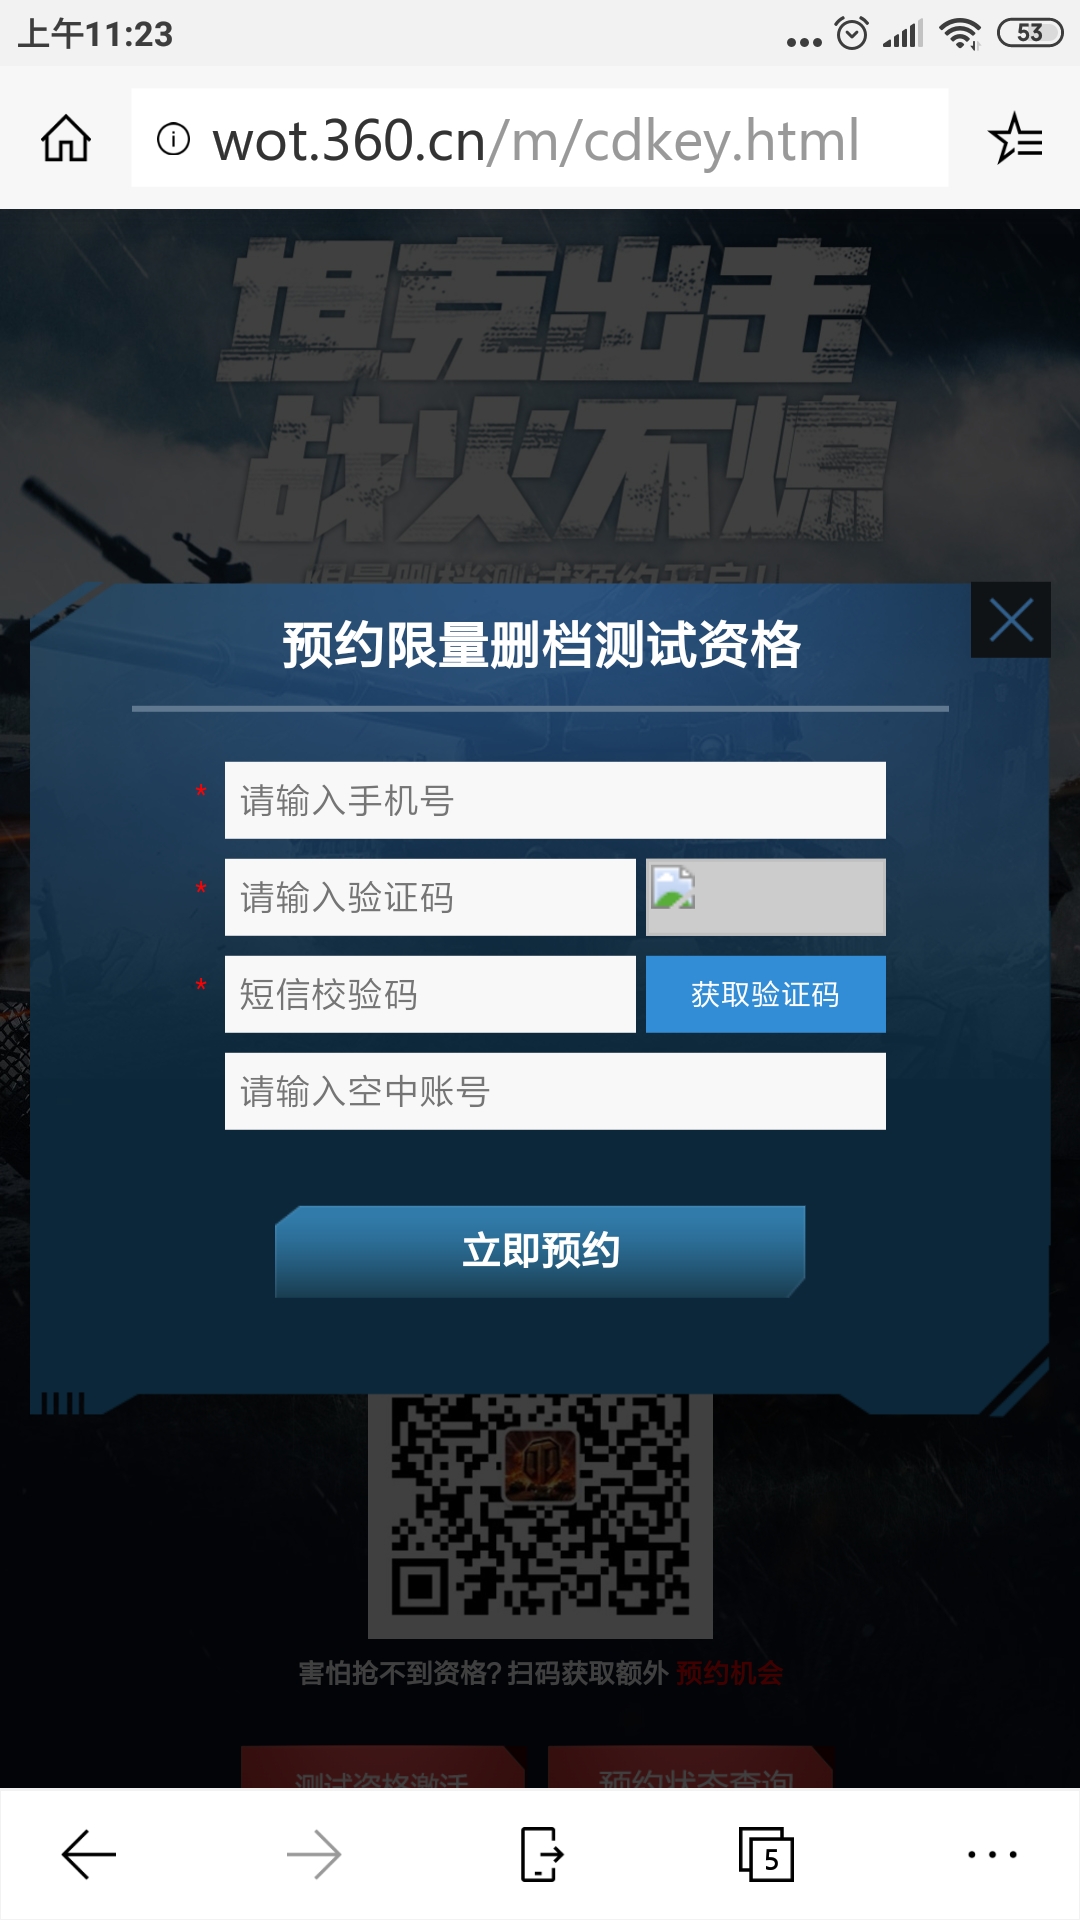Refresh the broken captcha image
Image resolution: width=1080 pixels, height=1920 pixels.
tap(766, 897)
